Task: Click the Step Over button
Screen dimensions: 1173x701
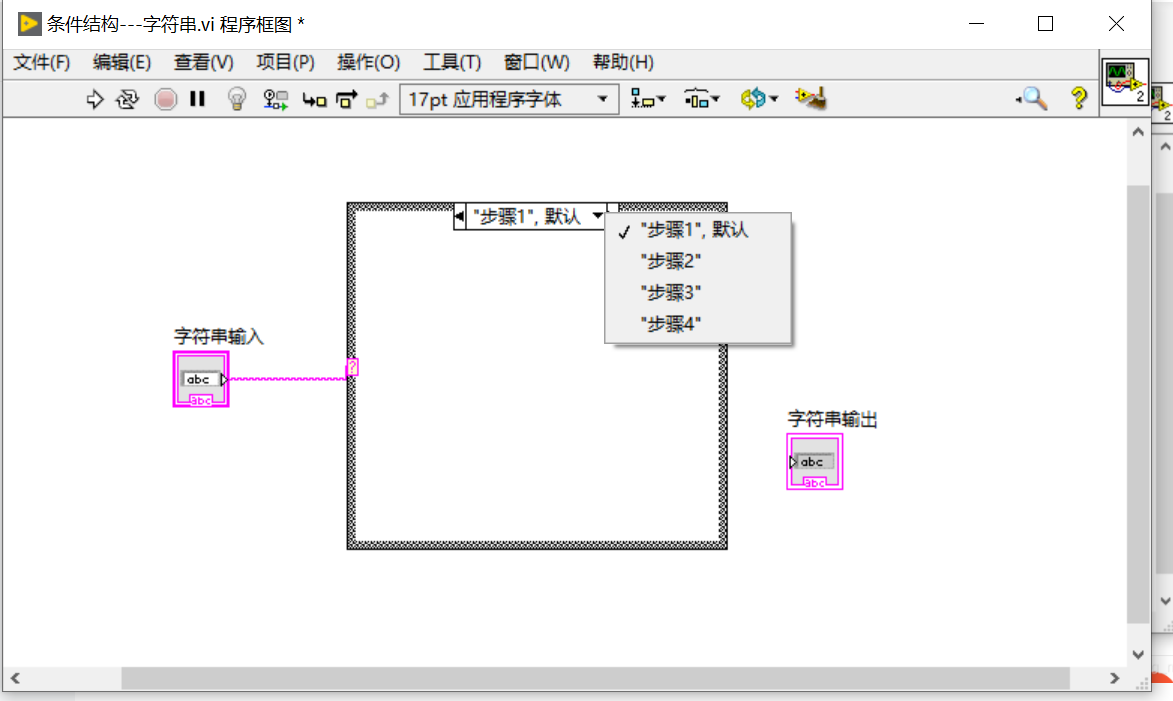Action: click(x=346, y=99)
